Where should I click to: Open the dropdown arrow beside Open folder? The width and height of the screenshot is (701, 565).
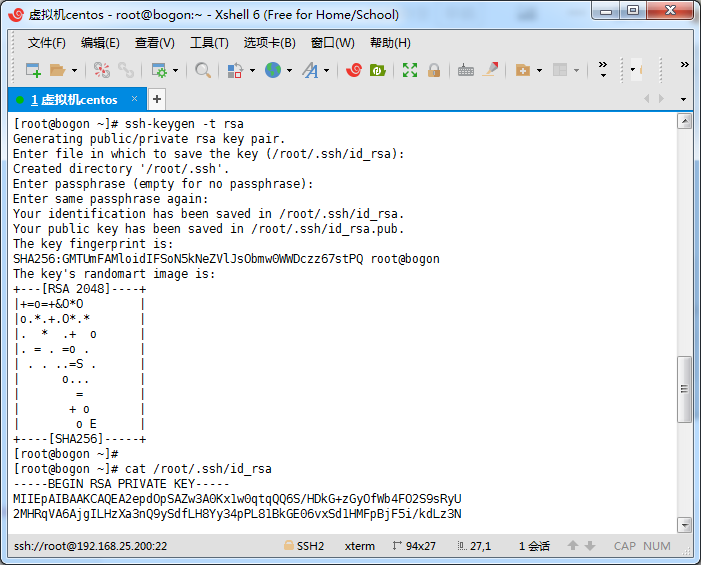click(x=74, y=70)
